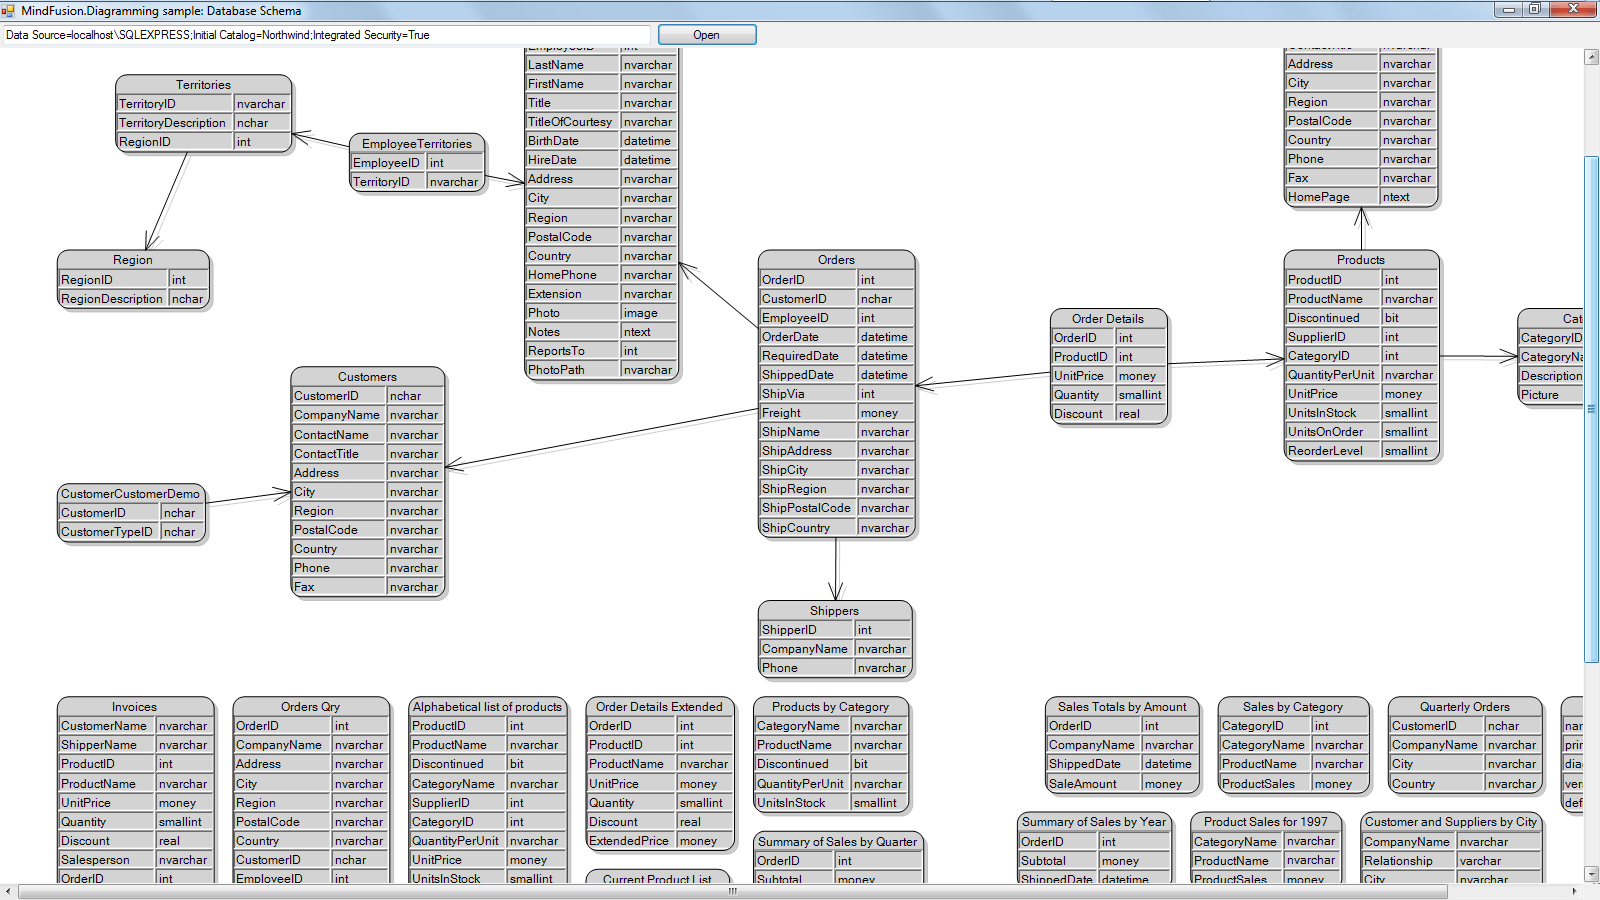Viewport: 1600px width, 900px height.
Task: Select the Region table node
Action: (x=133, y=259)
